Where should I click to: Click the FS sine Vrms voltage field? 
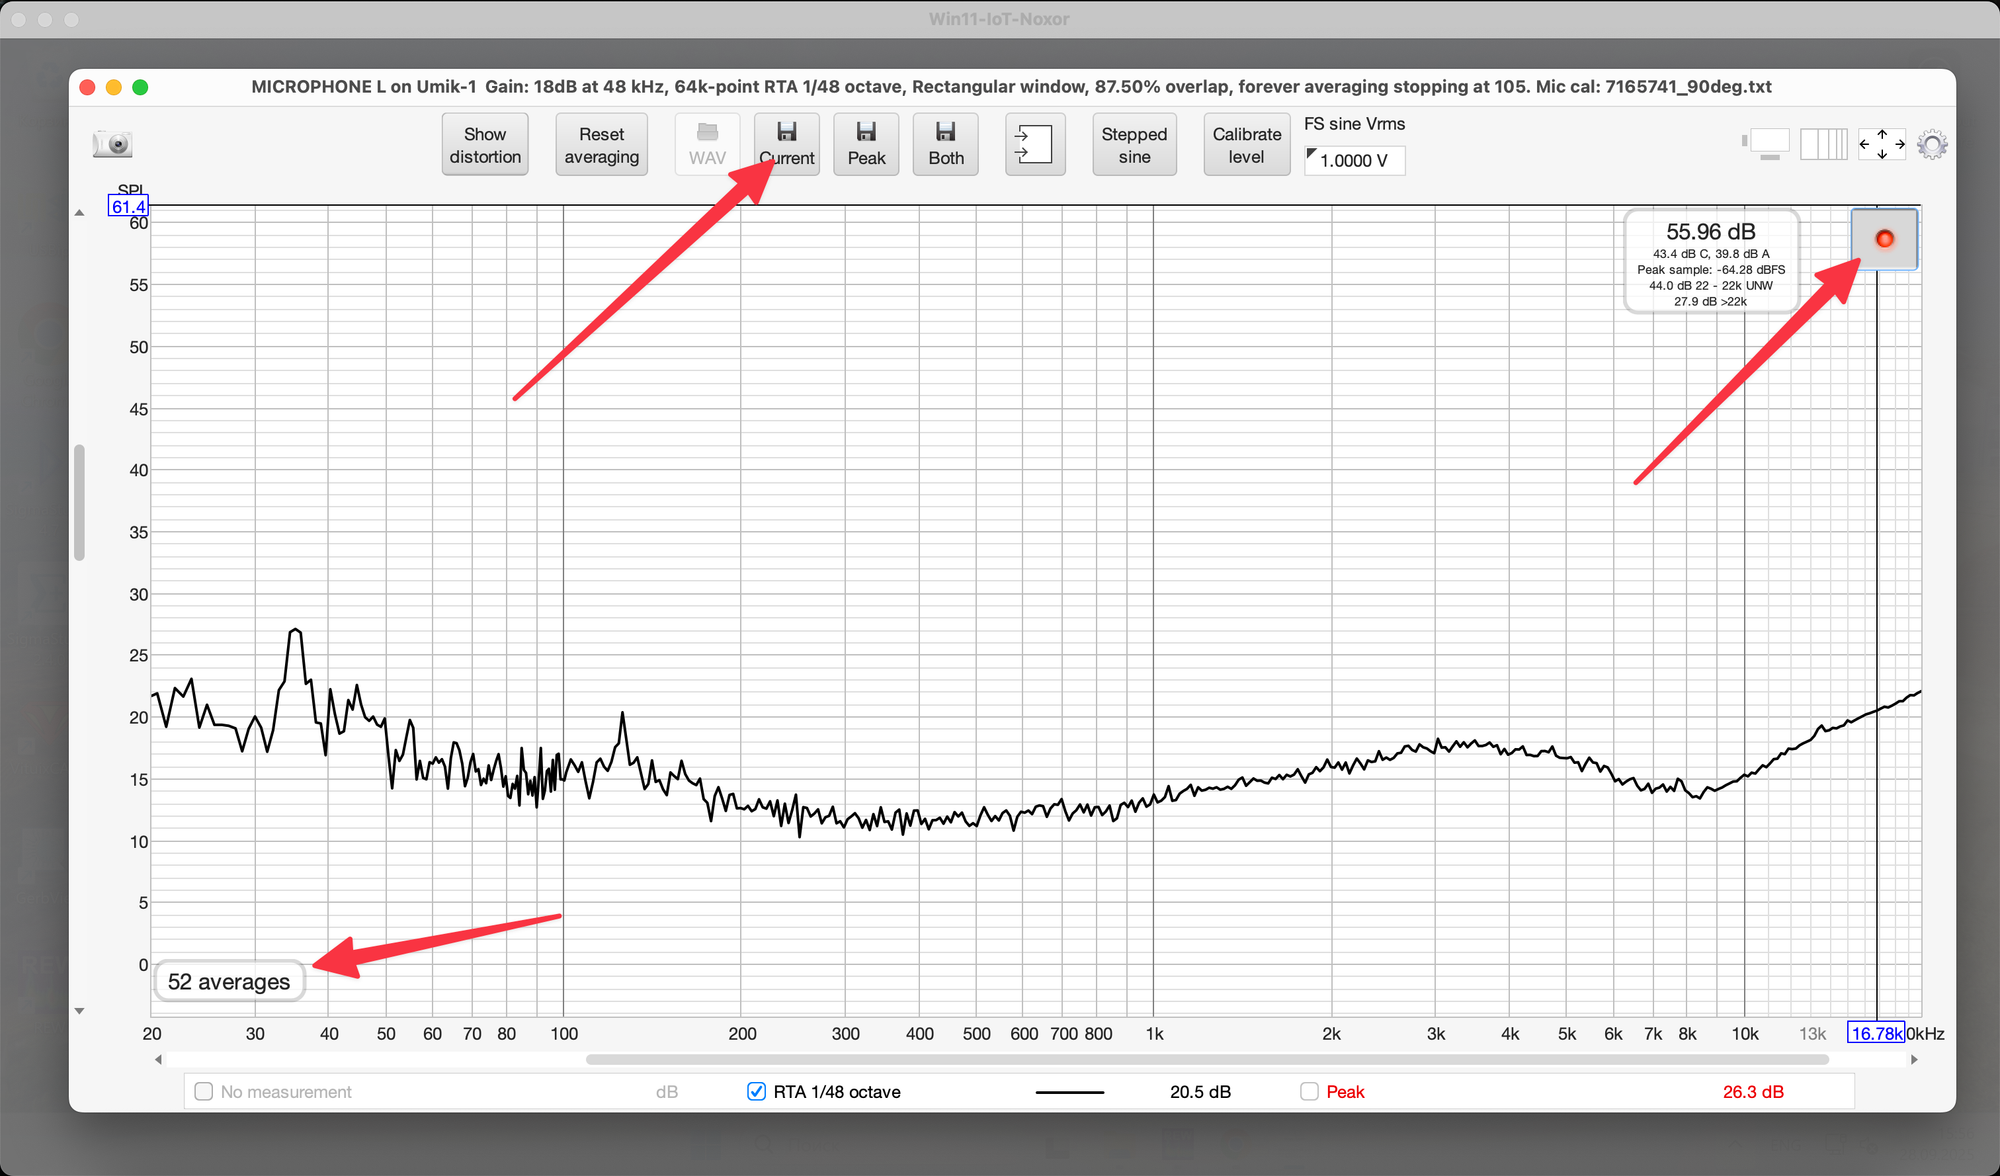pyautogui.click(x=1355, y=161)
